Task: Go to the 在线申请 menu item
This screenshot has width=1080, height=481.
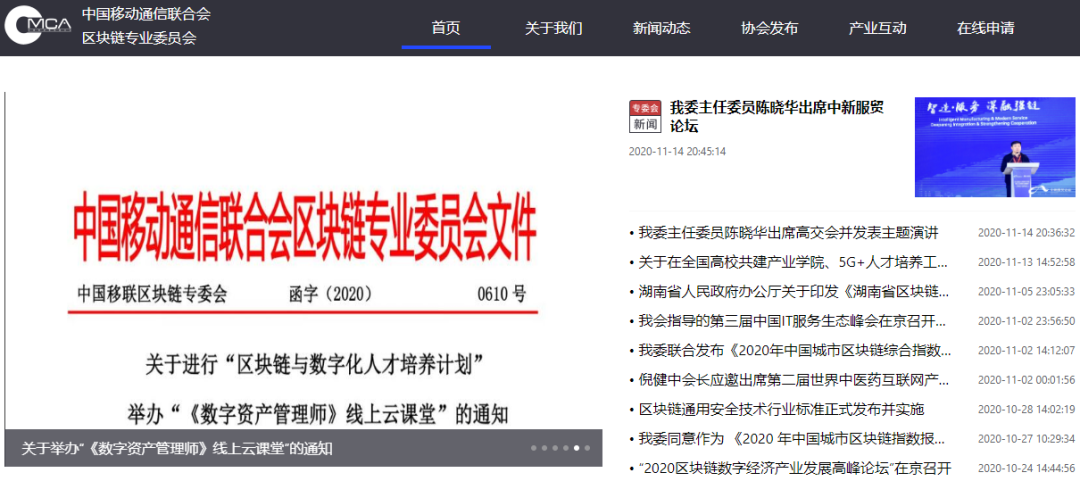Action: [x=985, y=28]
